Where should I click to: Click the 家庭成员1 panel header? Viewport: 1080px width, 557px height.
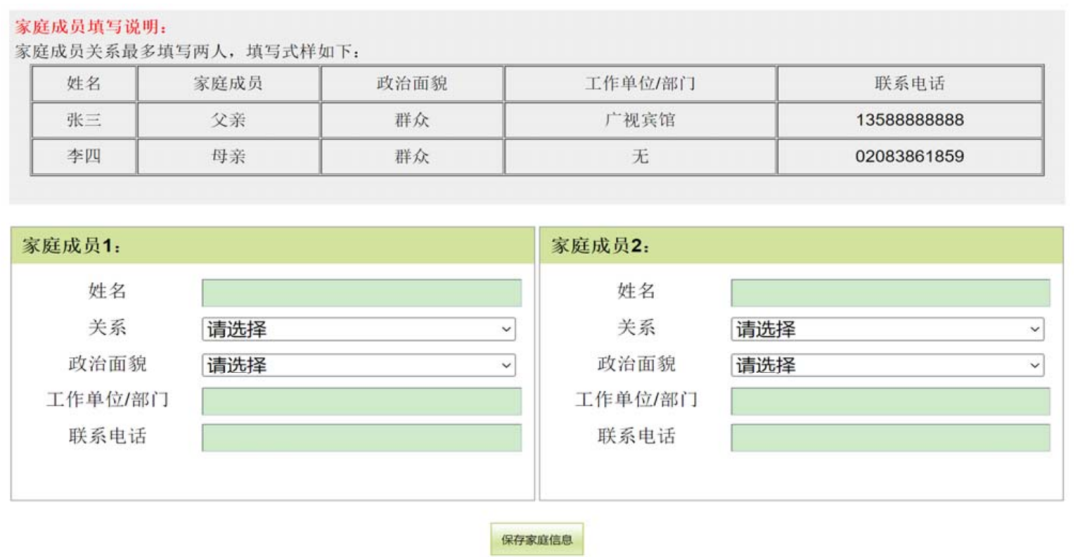(273, 246)
